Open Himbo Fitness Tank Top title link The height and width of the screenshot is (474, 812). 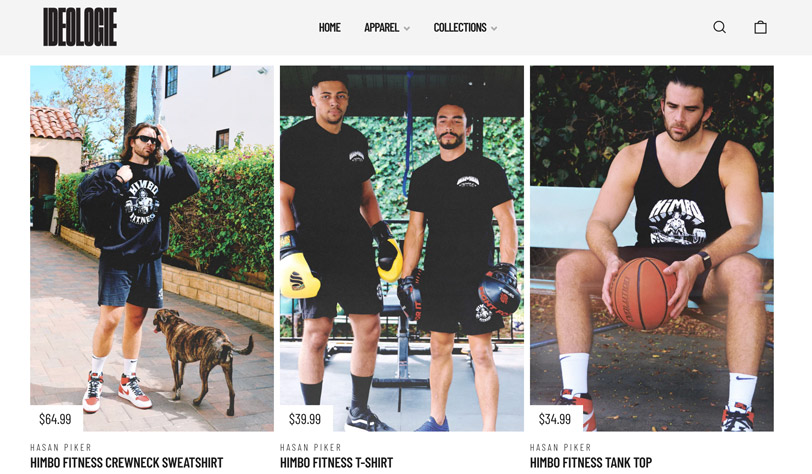tap(591, 463)
